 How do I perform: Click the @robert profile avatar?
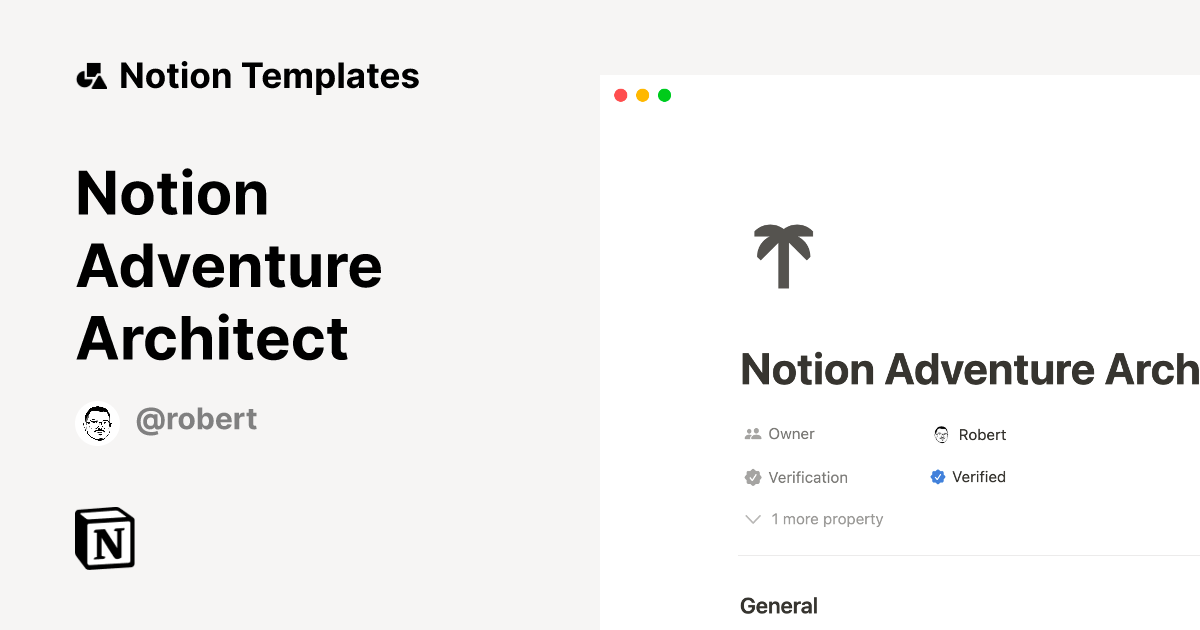(x=97, y=422)
